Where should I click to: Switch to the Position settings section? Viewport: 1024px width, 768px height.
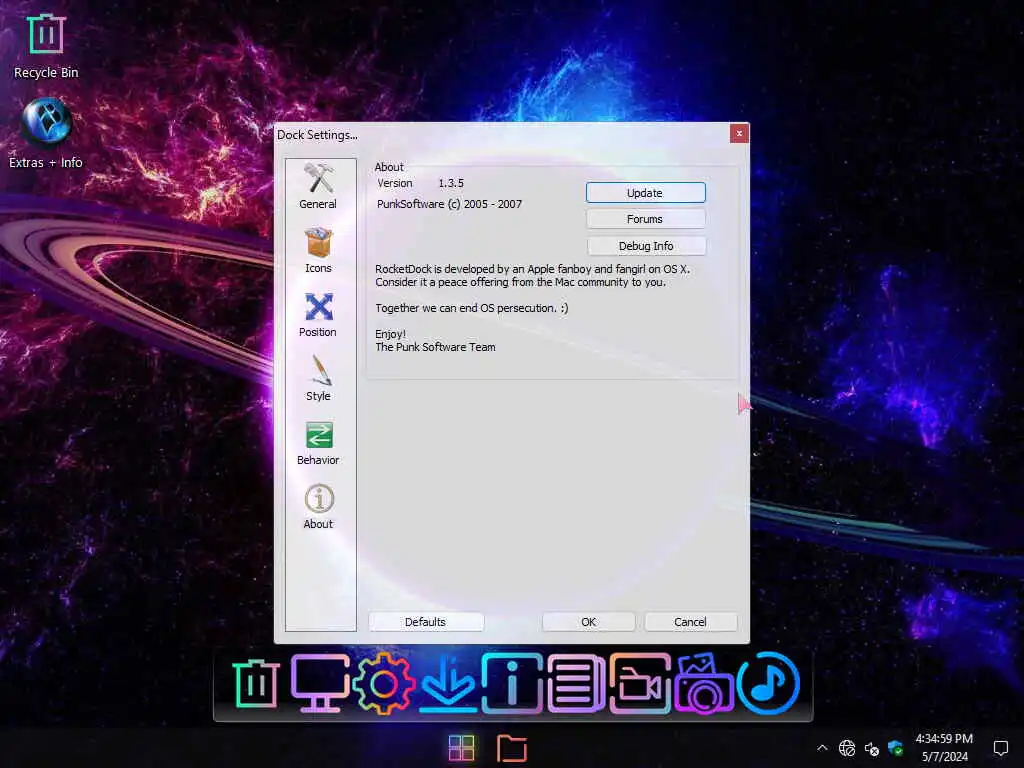pyautogui.click(x=318, y=315)
